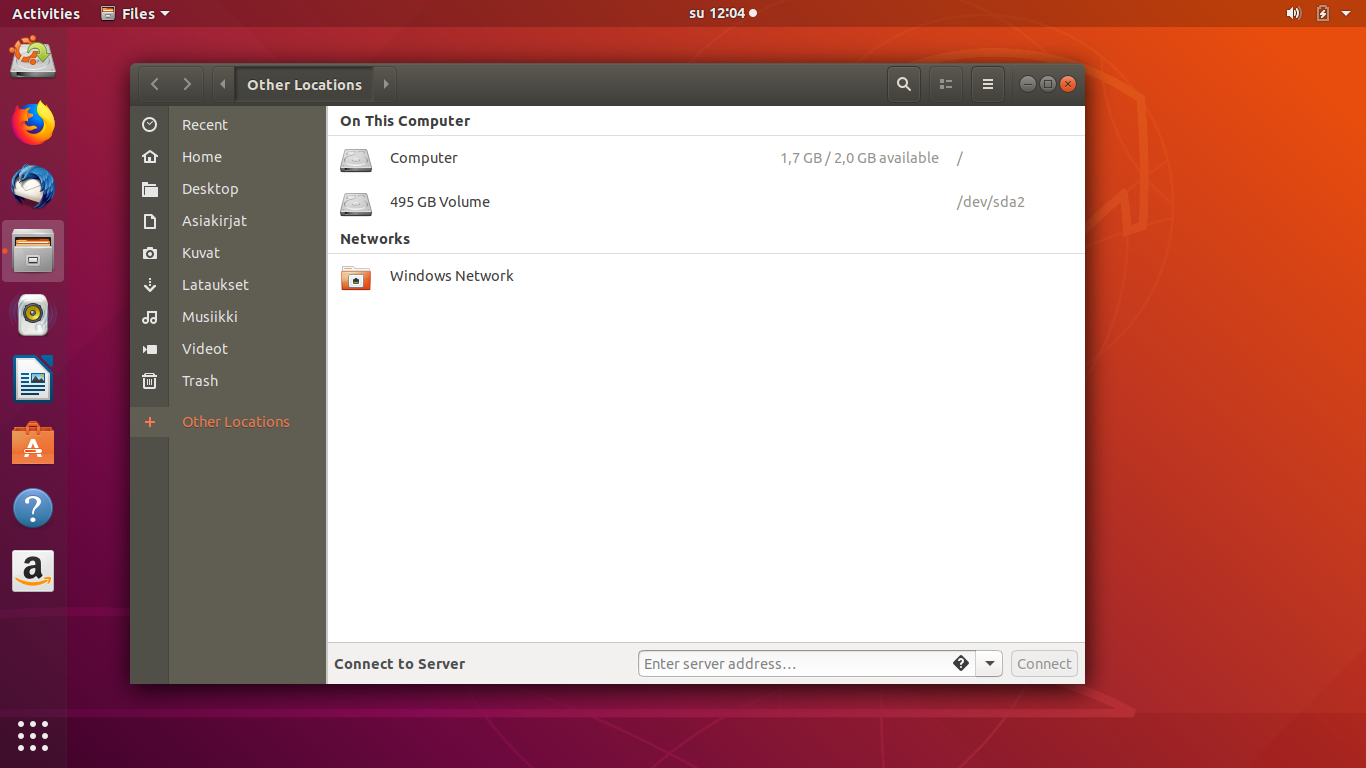Go to Home folder in sidebar
This screenshot has width=1366, height=768.
click(202, 157)
